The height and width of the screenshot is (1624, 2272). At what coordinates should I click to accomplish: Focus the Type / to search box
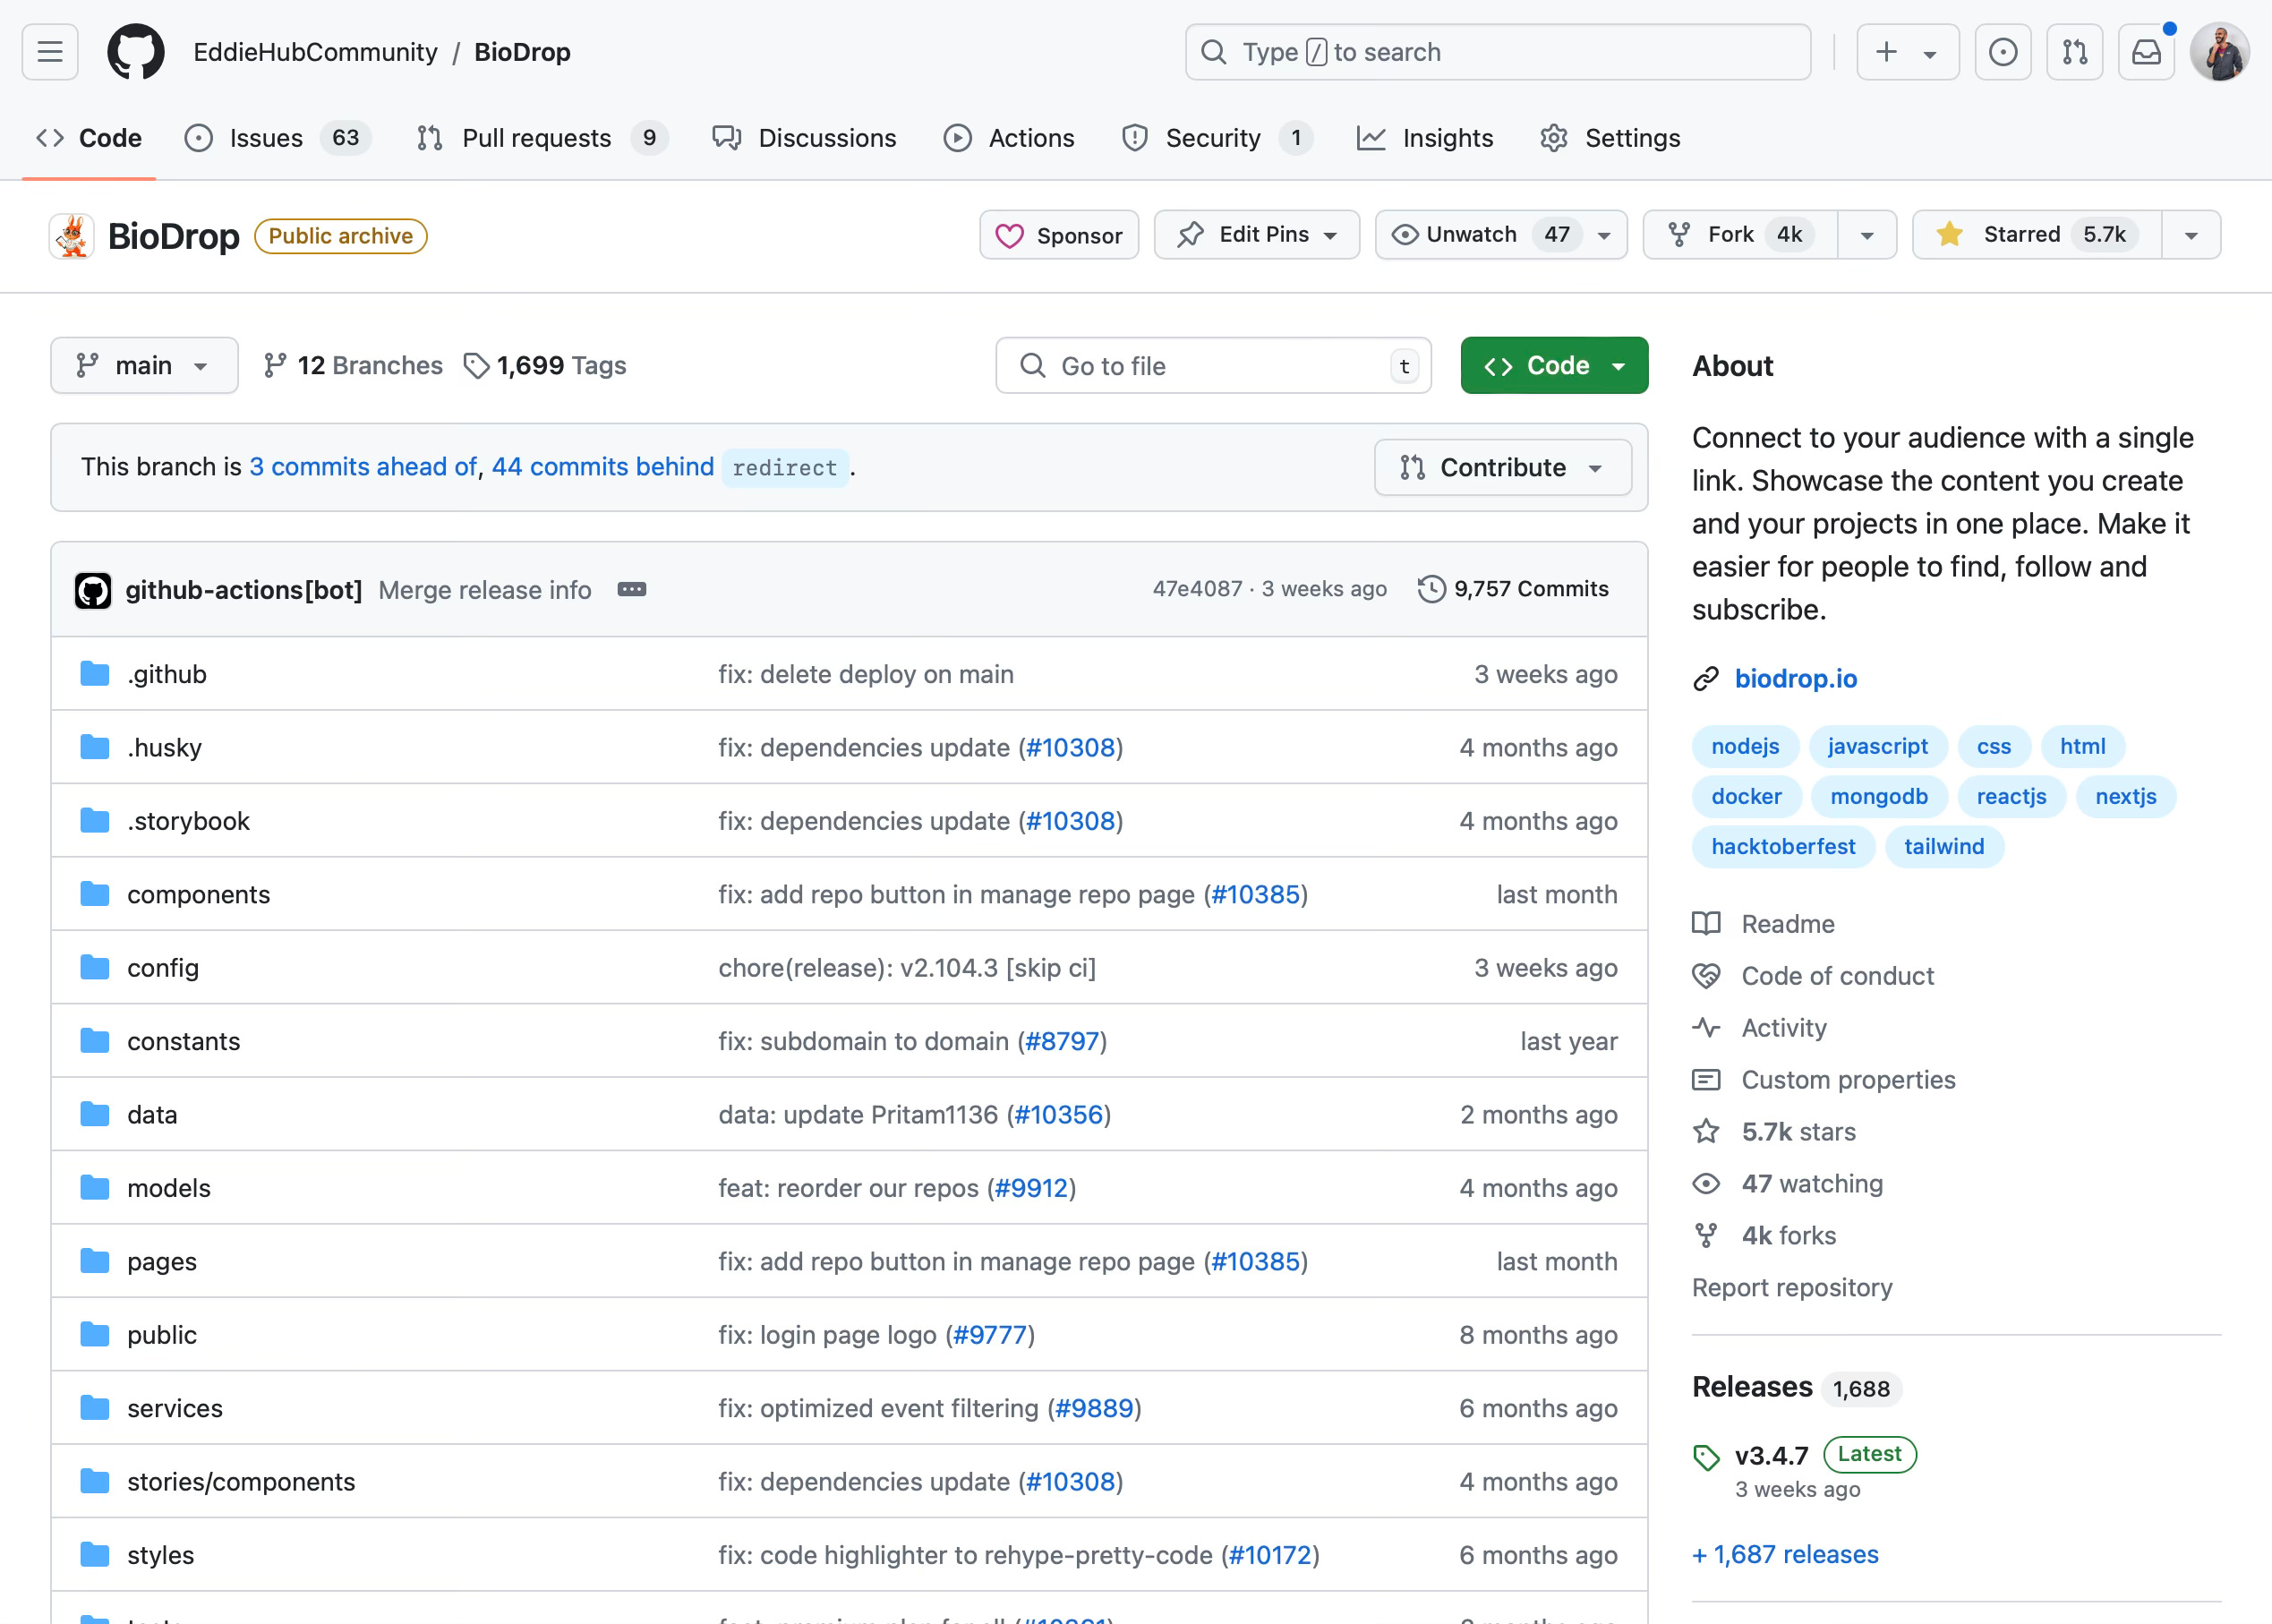[1498, 52]
